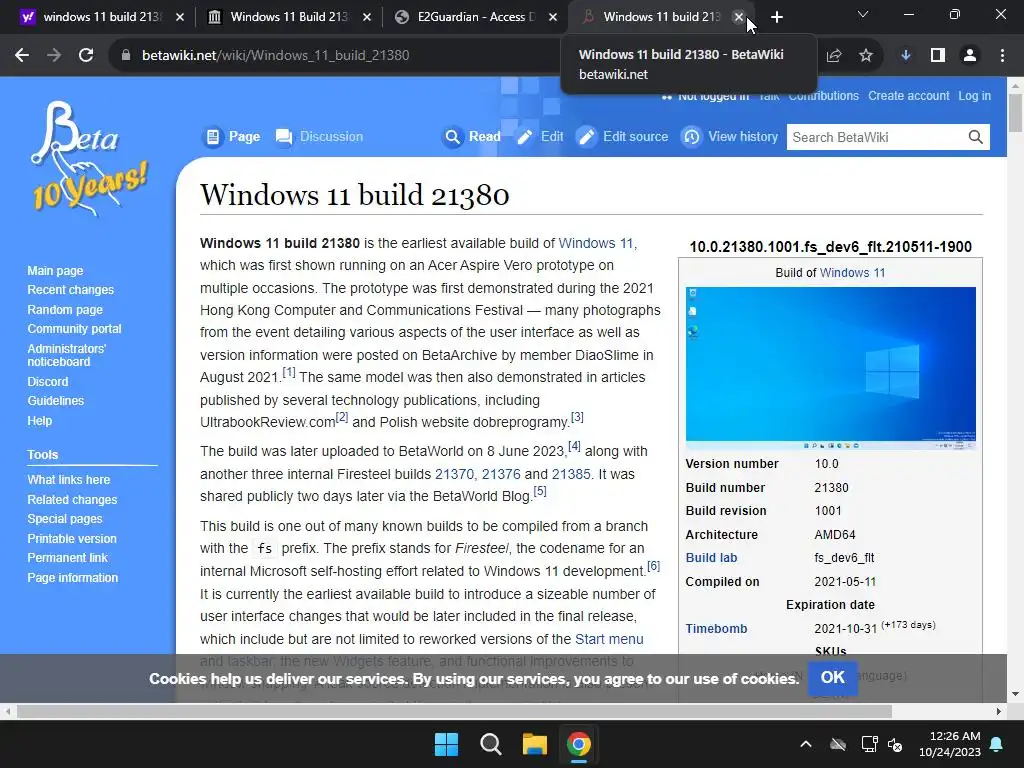Open taskbar Search icon
This screenshot has width=1024, height=768.
tap(490, 744)
